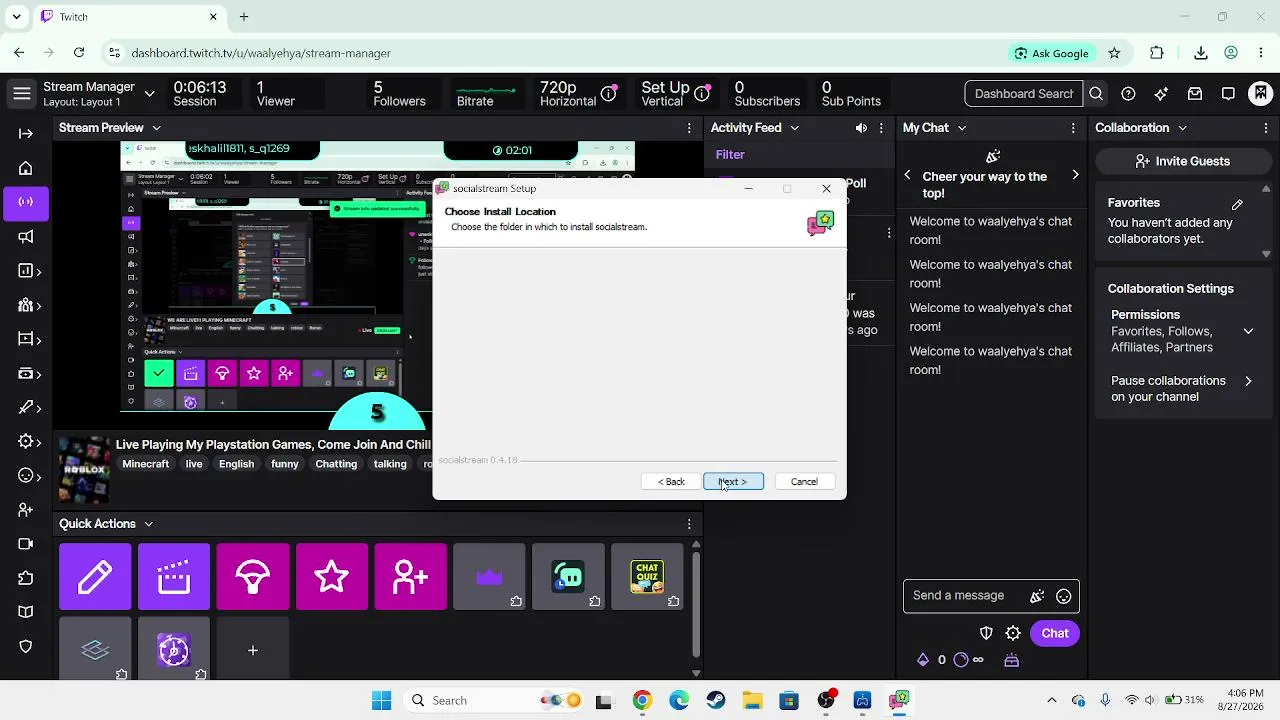Image resolution: width=1280 pixels, height=720 pixels.
Task: Open Google Chrome from the taskbar
Action: point(642,700)
